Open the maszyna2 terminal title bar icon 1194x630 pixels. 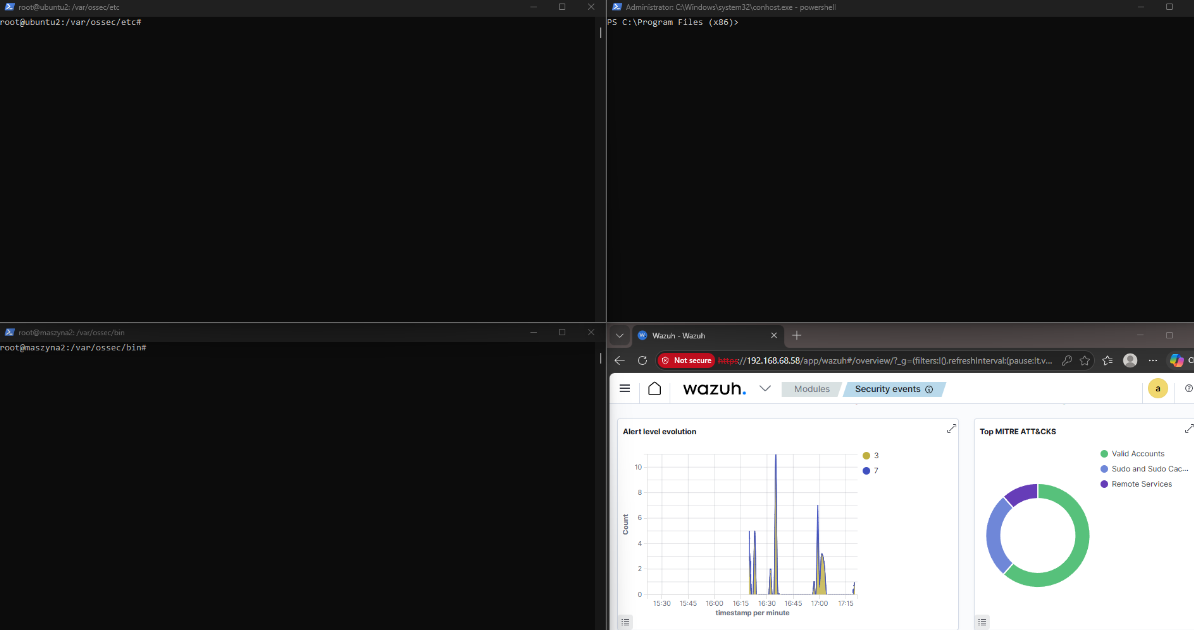click(x=10, y=332)
